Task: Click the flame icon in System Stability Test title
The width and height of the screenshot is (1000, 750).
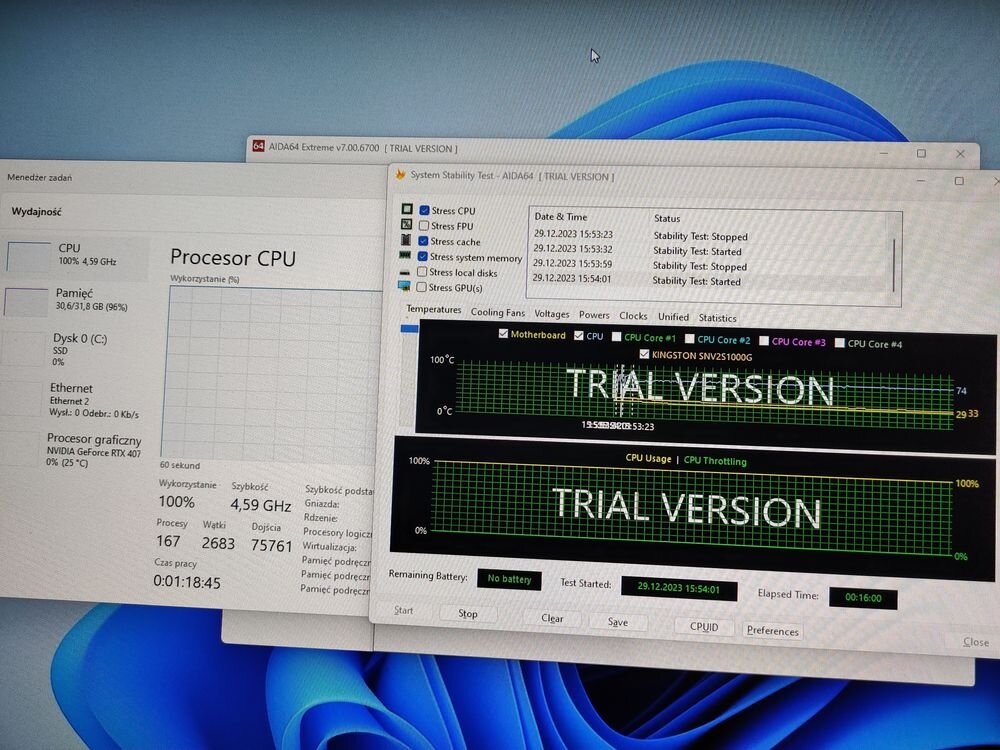Action: (401, 175)
